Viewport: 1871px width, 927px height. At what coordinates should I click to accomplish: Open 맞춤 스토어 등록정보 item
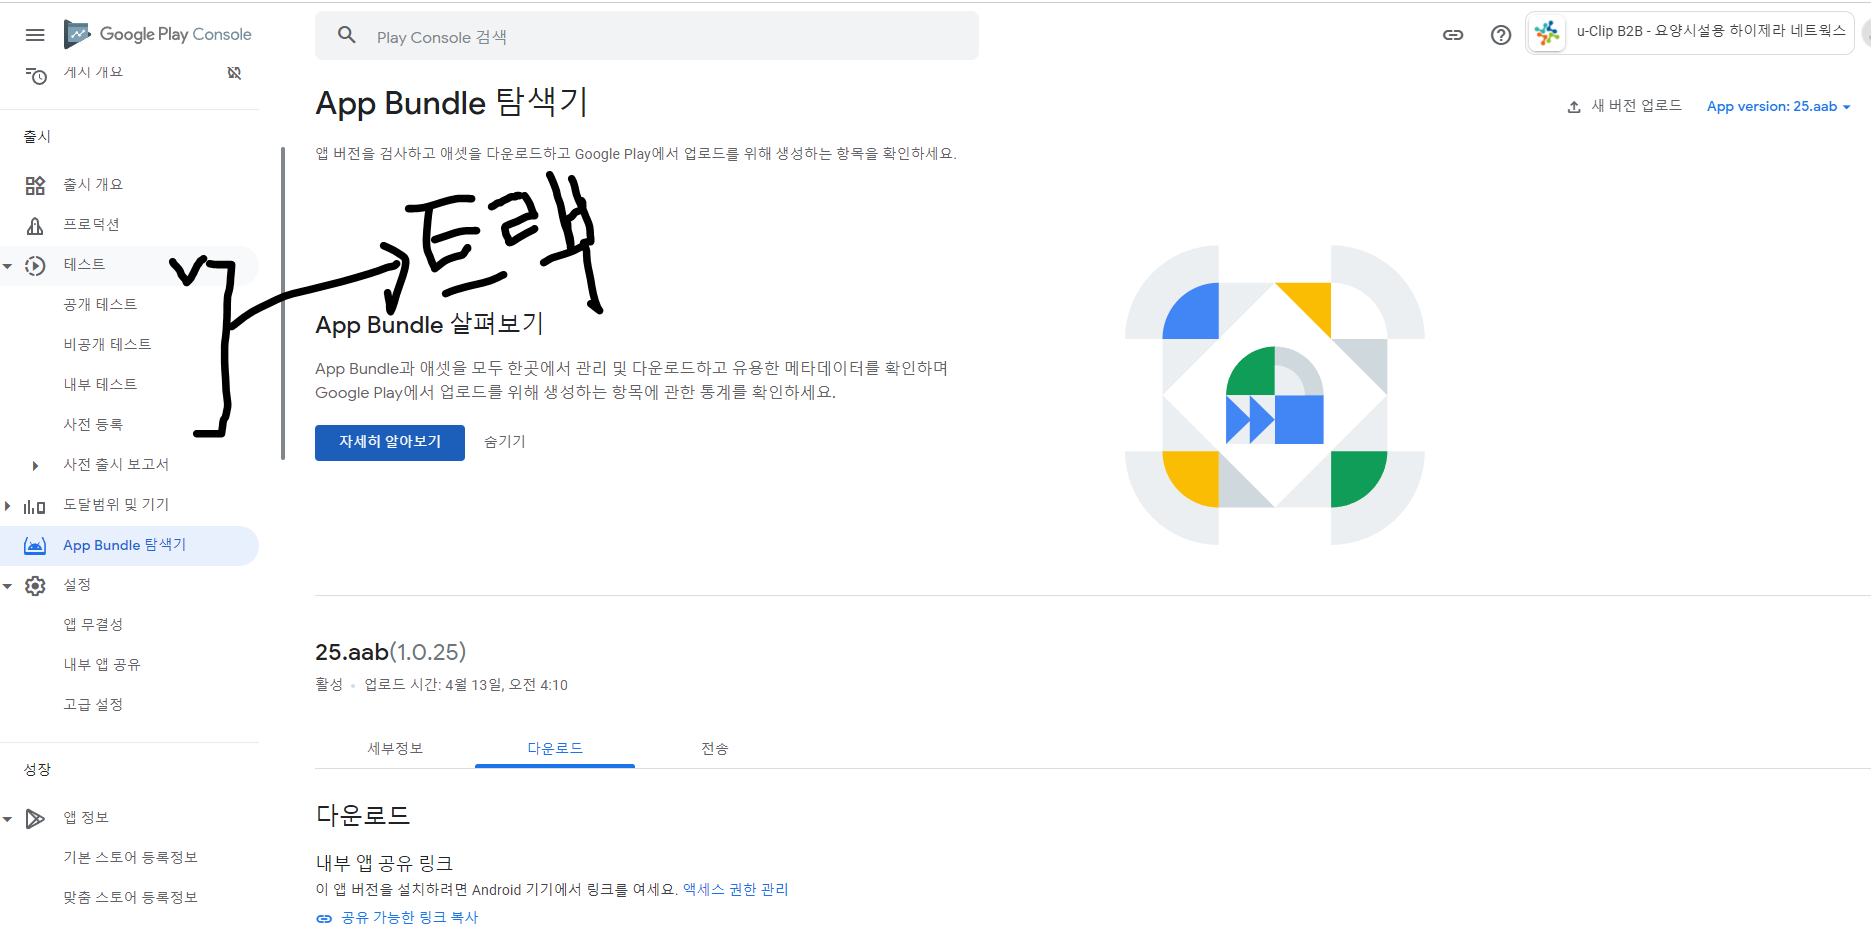click(x=129, y=898)
